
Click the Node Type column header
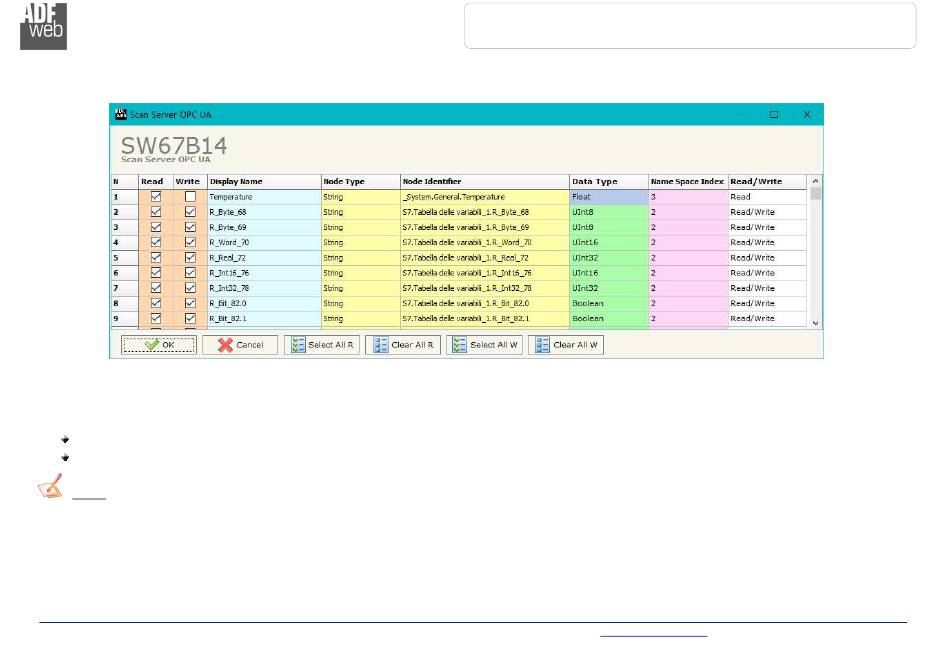(360, 181)
